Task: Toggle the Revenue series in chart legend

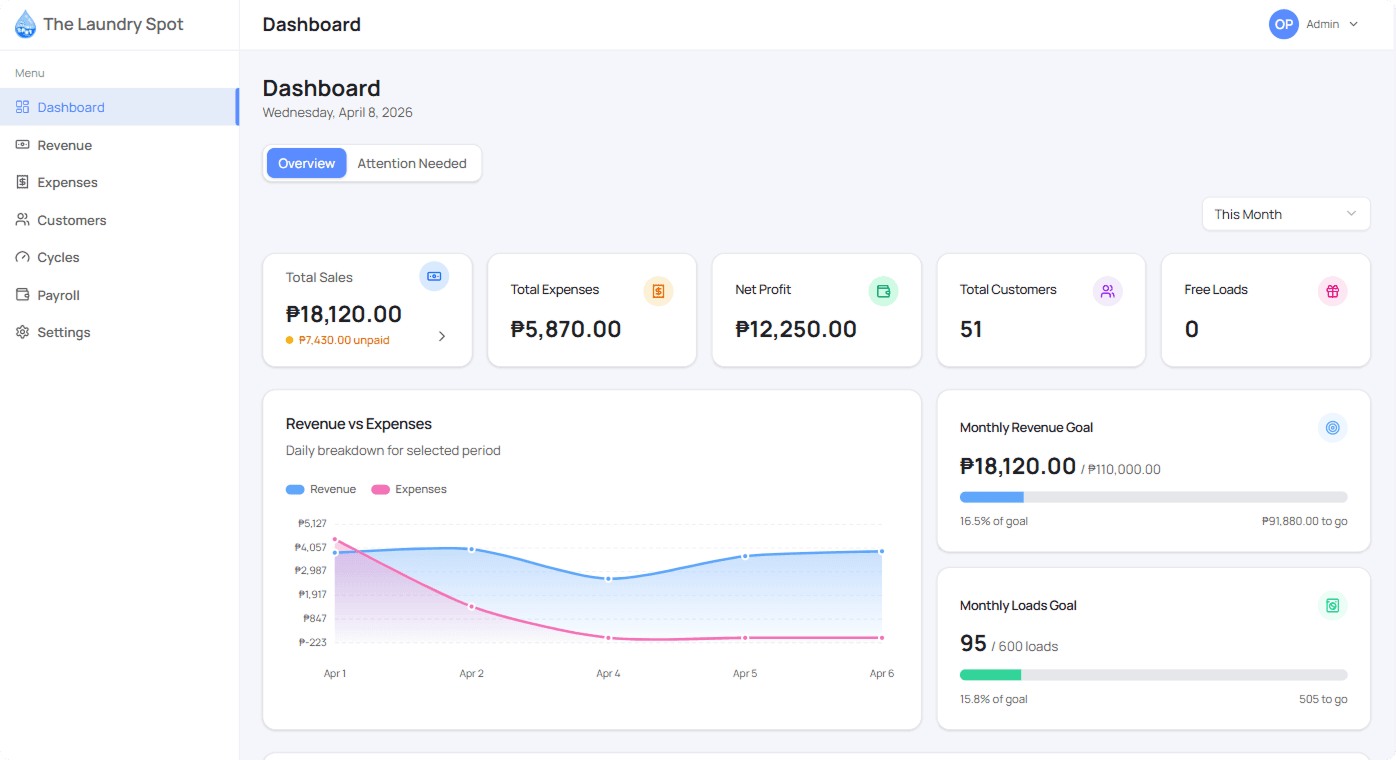Action: [x=321, y=490]
